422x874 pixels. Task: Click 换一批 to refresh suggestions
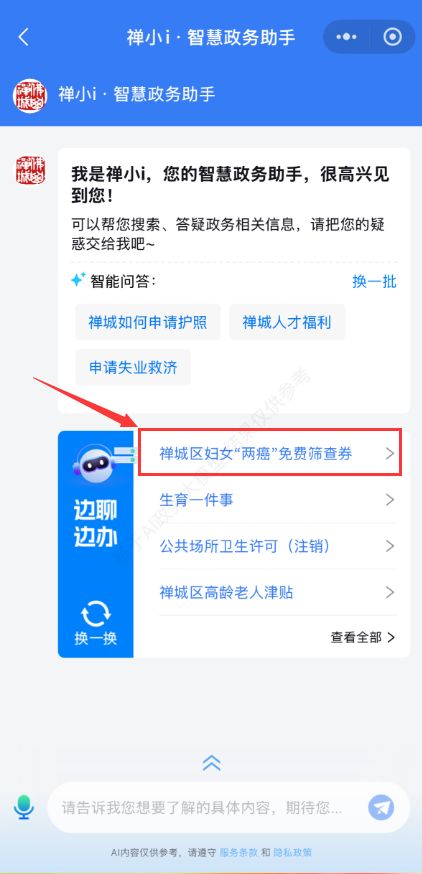374,281
